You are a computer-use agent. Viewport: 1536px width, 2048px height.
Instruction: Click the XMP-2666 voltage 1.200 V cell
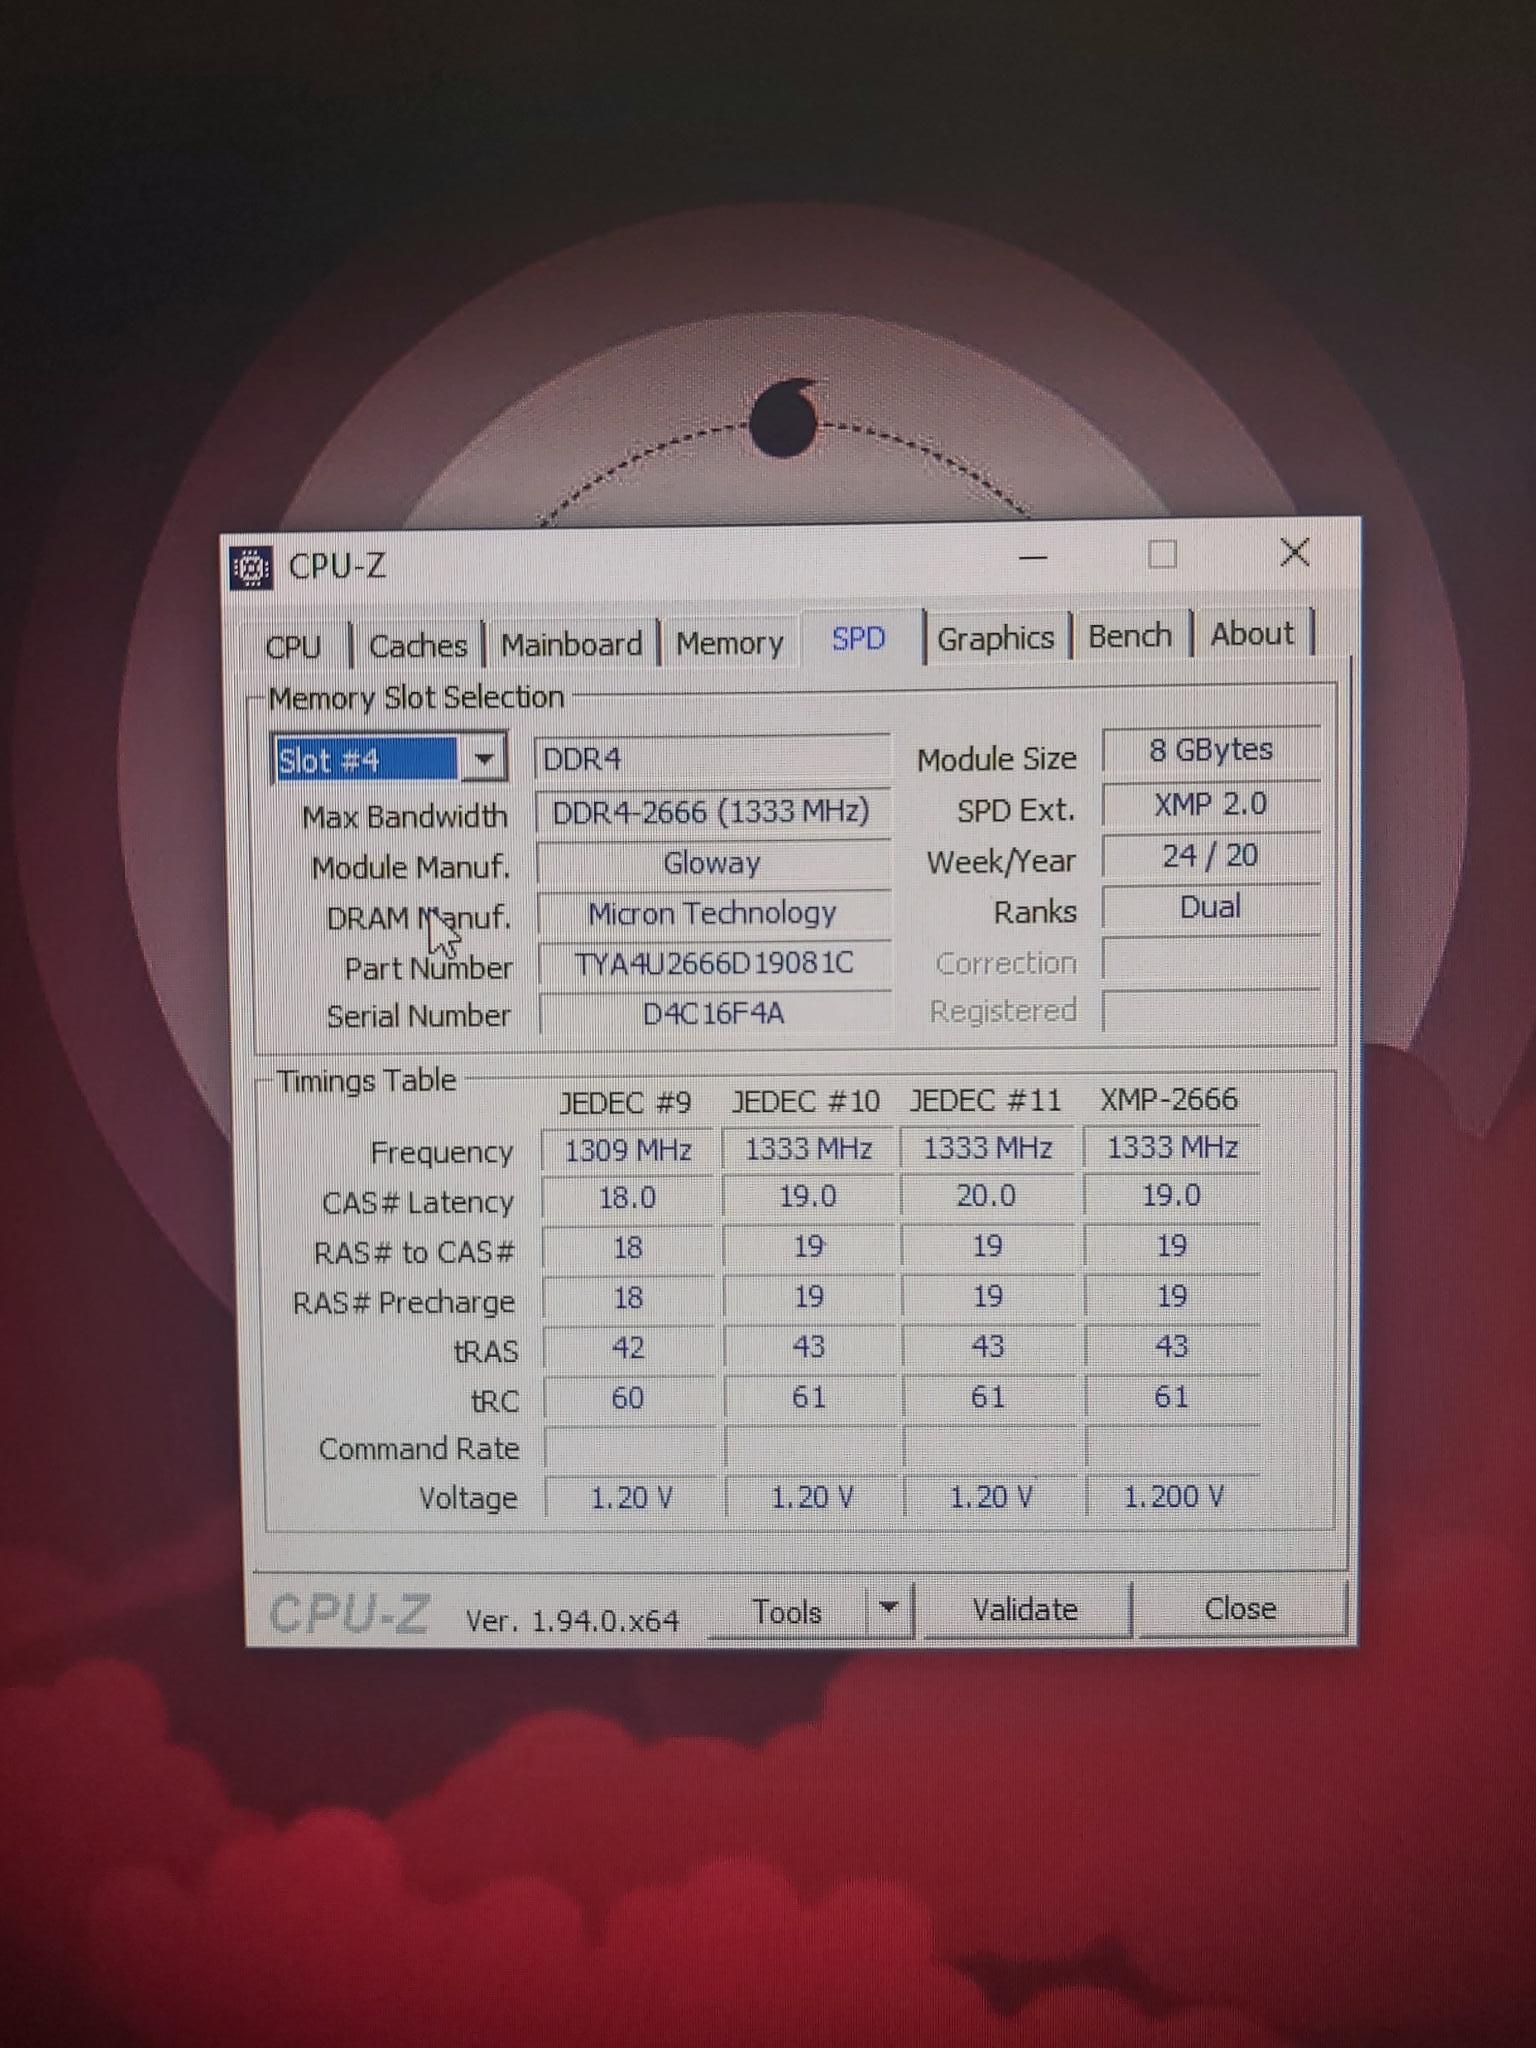coord(1173,1496)
